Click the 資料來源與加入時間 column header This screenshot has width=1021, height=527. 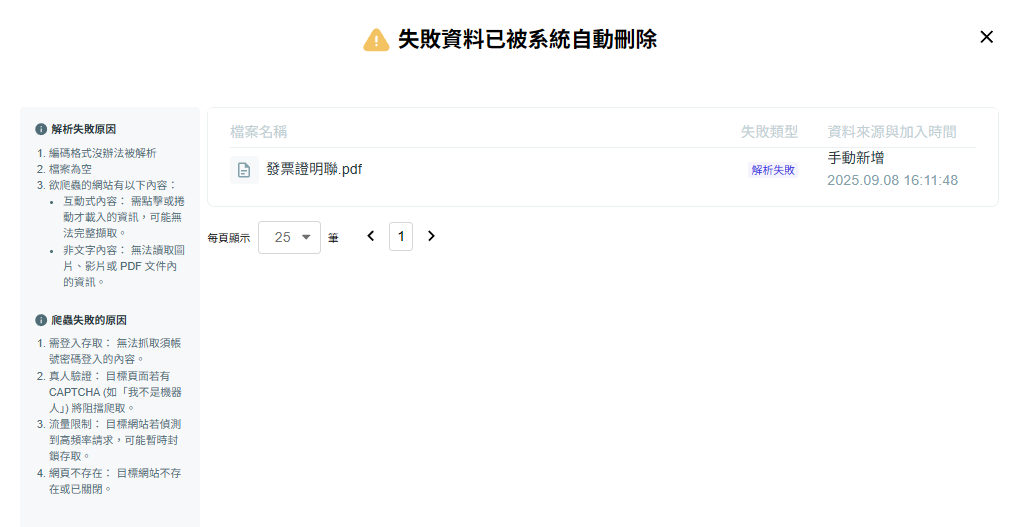tap(892, 132)
